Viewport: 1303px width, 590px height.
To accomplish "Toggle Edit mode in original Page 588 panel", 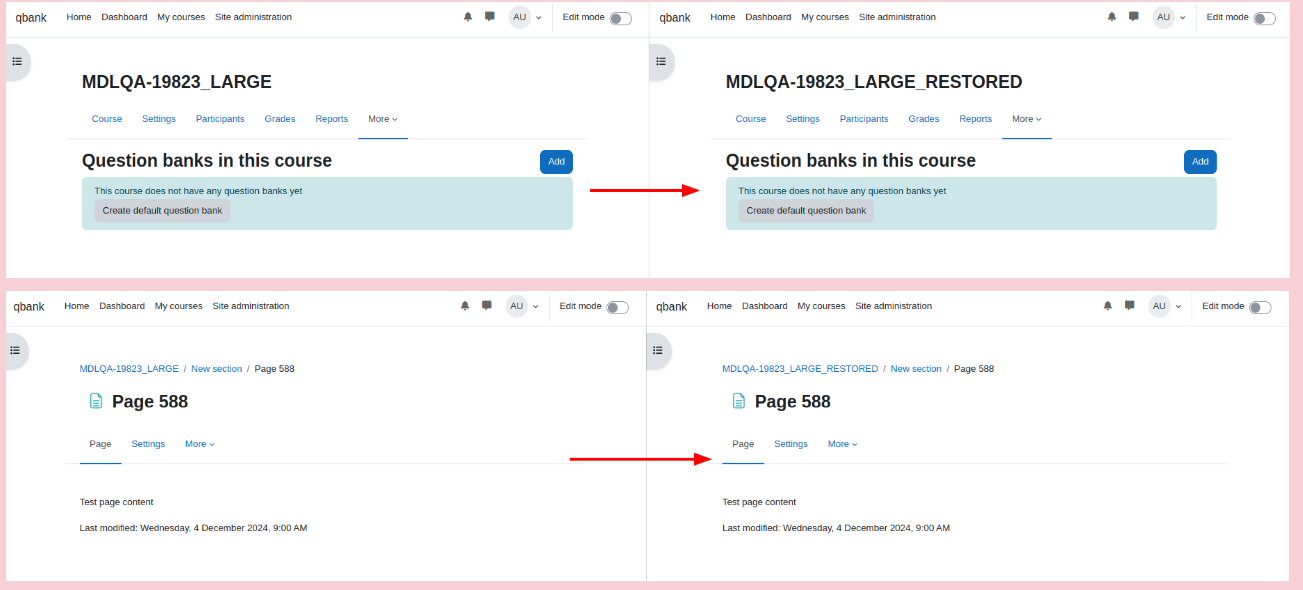I will pyautogui.click(x=617, y=307).
